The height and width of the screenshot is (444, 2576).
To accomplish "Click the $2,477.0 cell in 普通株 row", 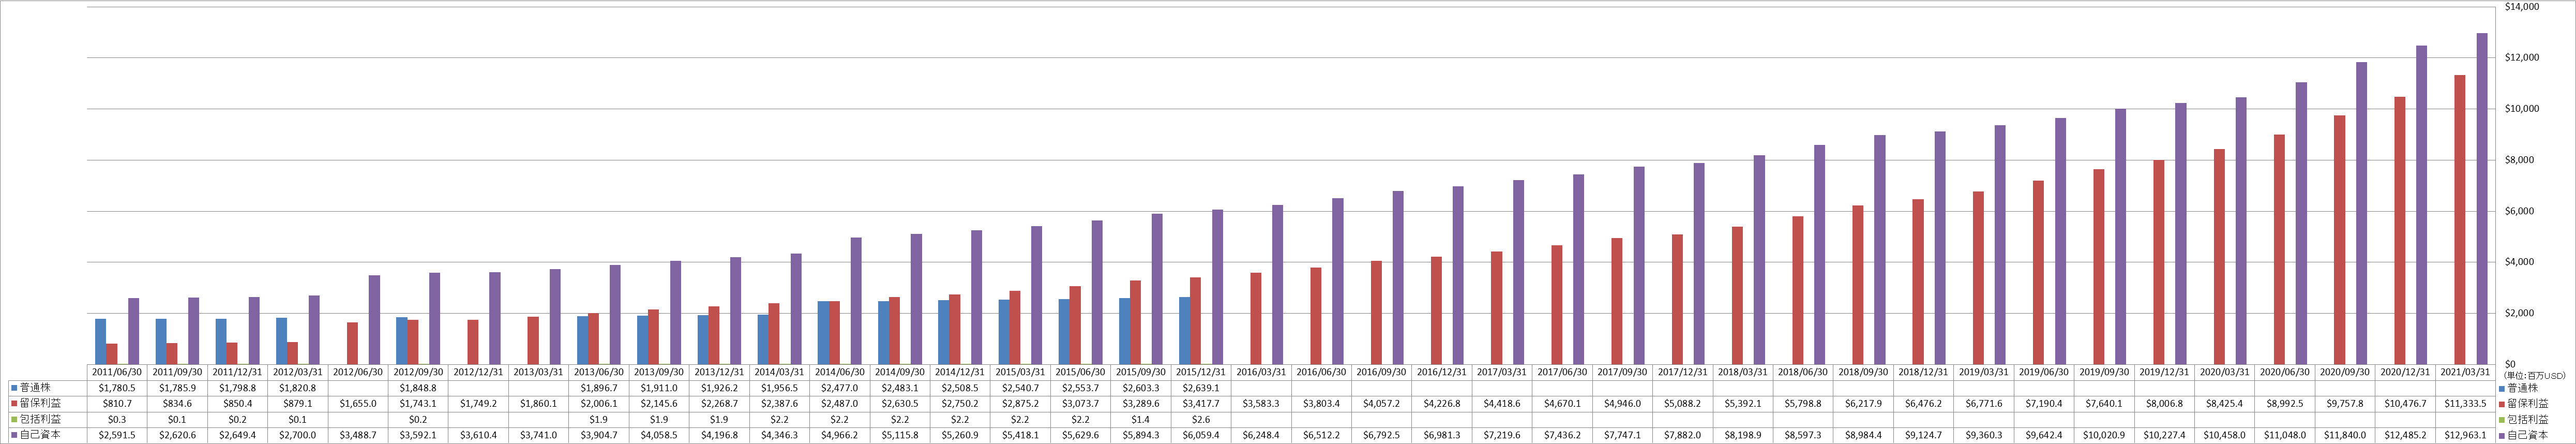I will pyautogui.click(x=840, y=387).
